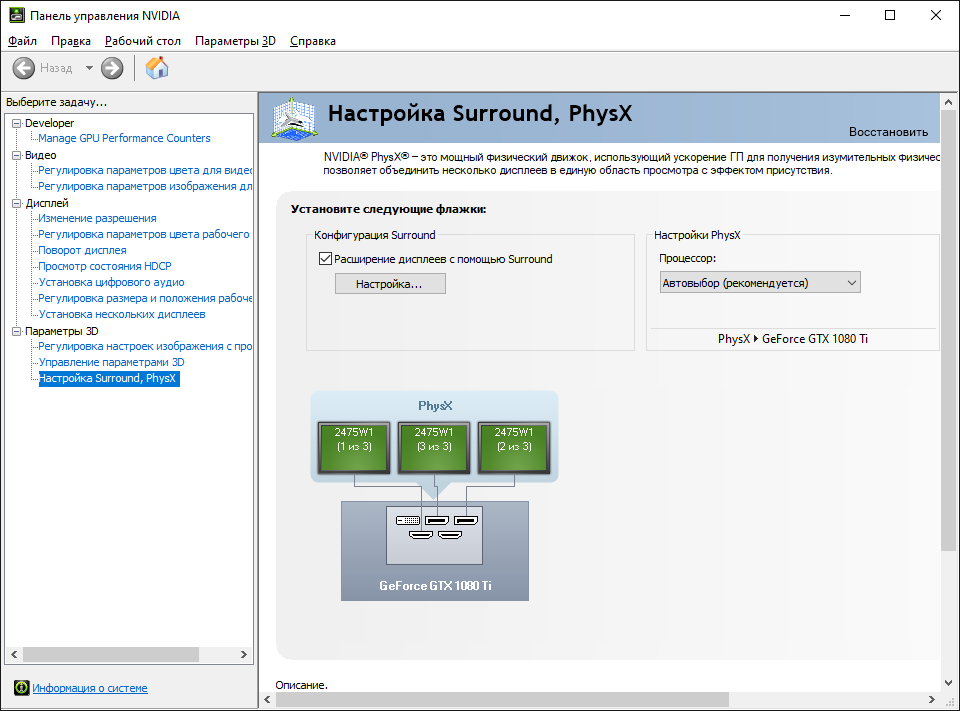Image resolution: width=960 pixels, height=711 pixels.
Task: Click the main panel scroll down arrow
Action: [948, 683]
